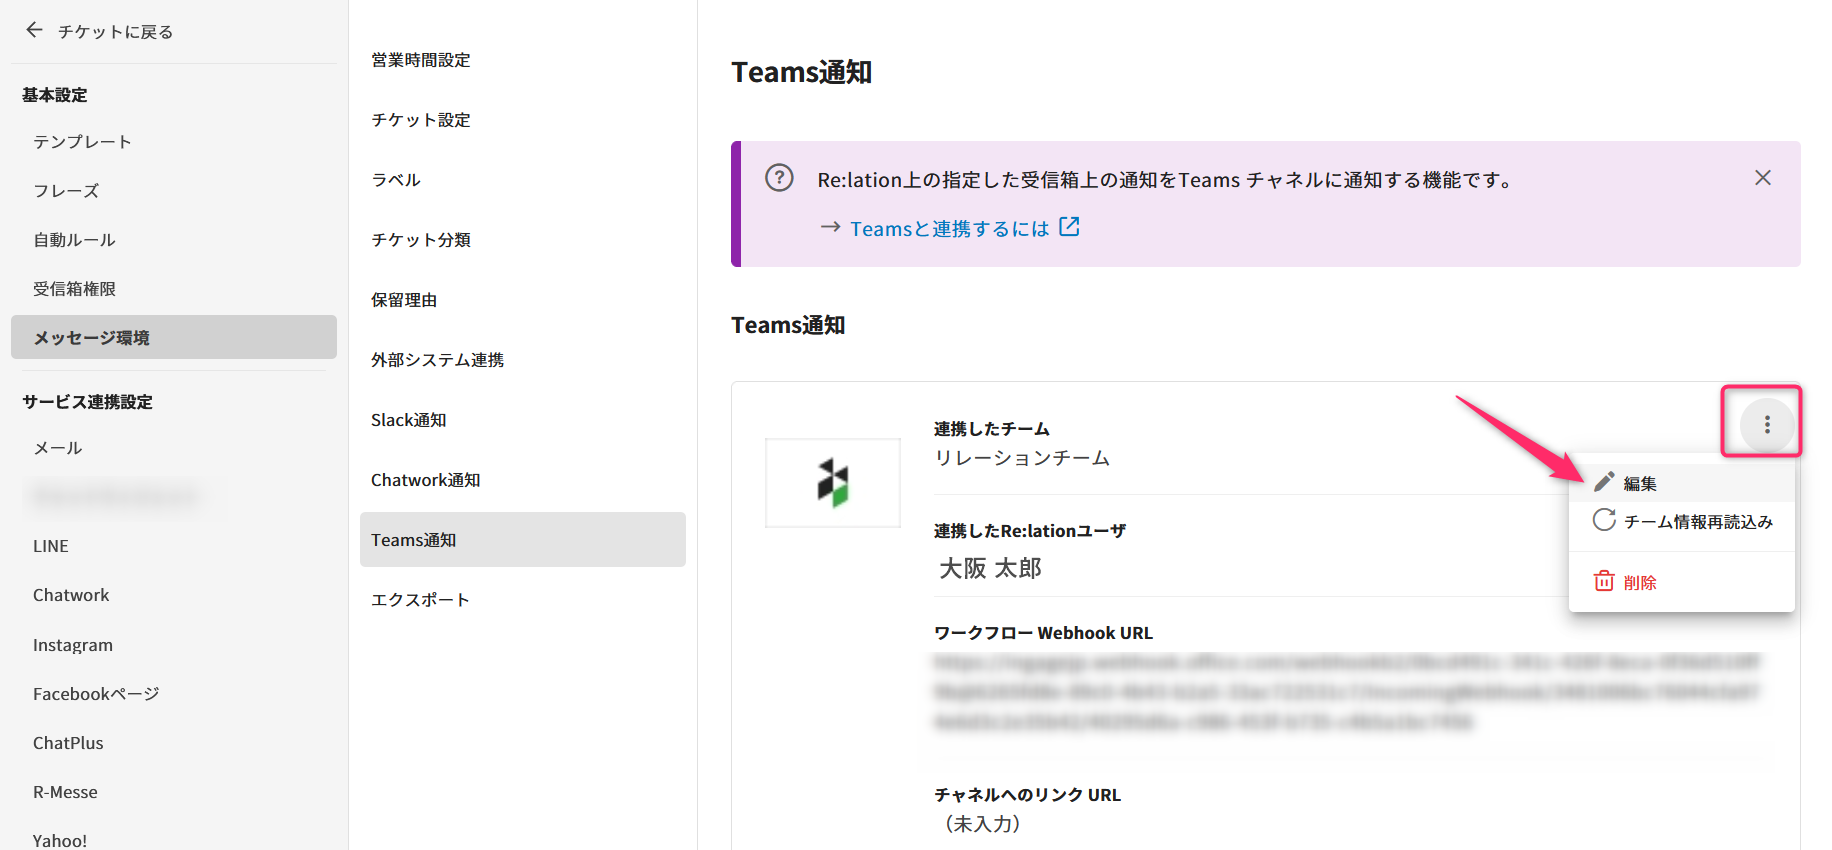
Task: Select Teams通知 in the submenu
Action: click(523, 540)
